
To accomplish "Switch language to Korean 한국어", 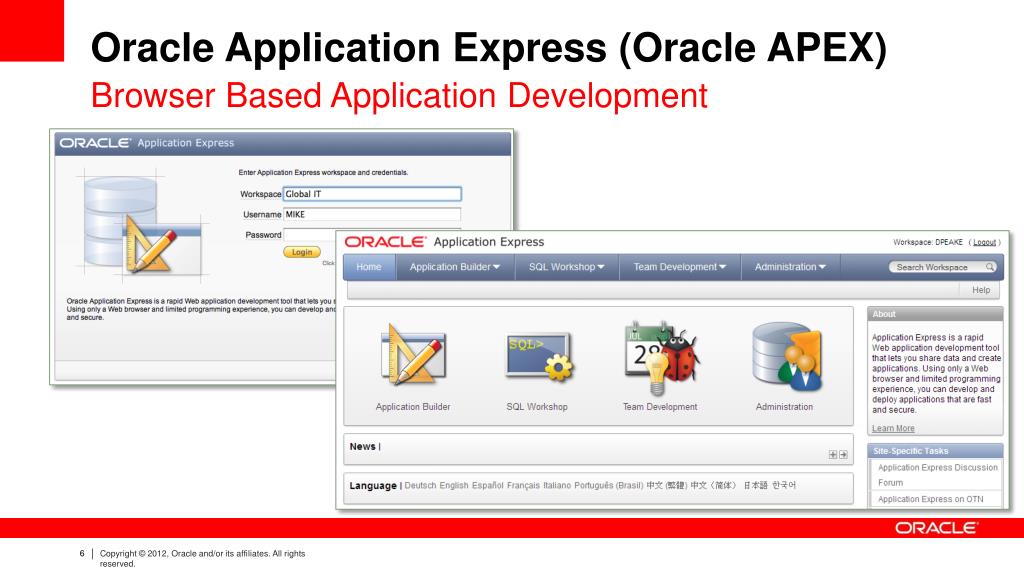I will coord(784,485).
